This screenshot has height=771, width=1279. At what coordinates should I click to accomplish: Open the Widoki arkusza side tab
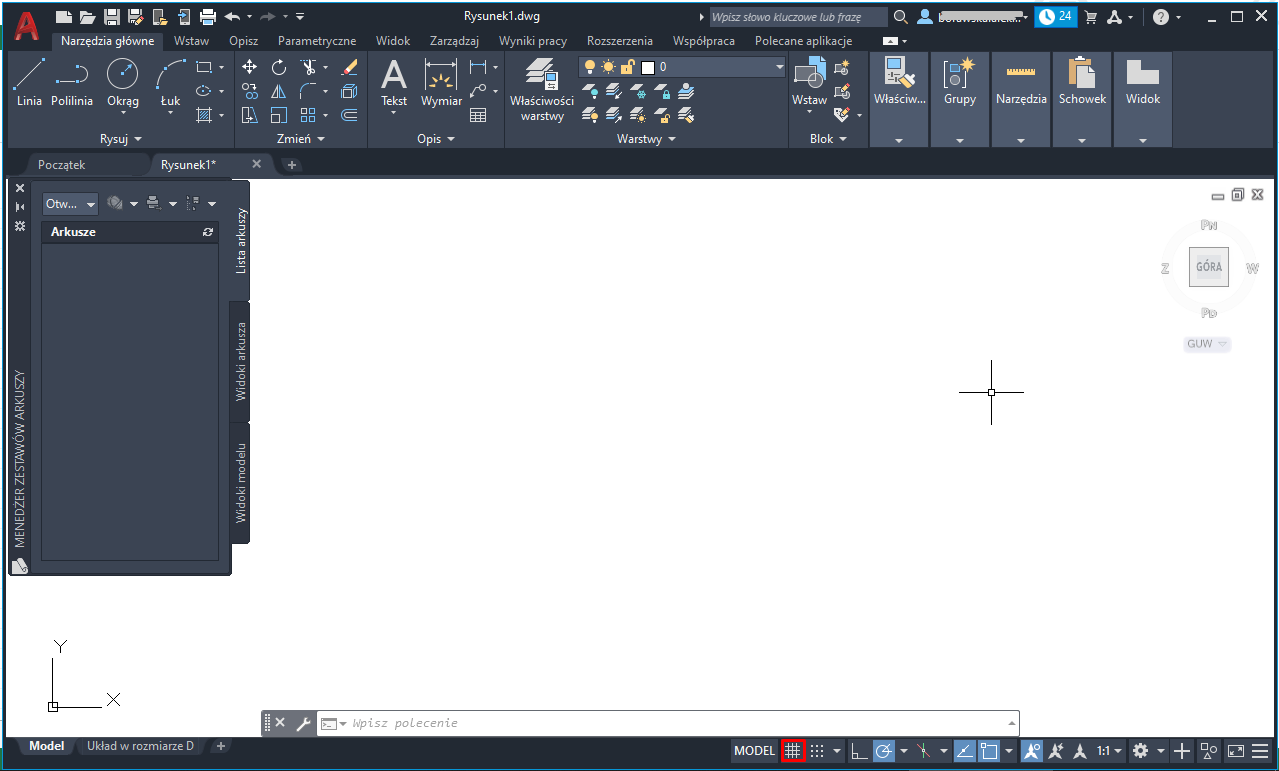[240, 362]
